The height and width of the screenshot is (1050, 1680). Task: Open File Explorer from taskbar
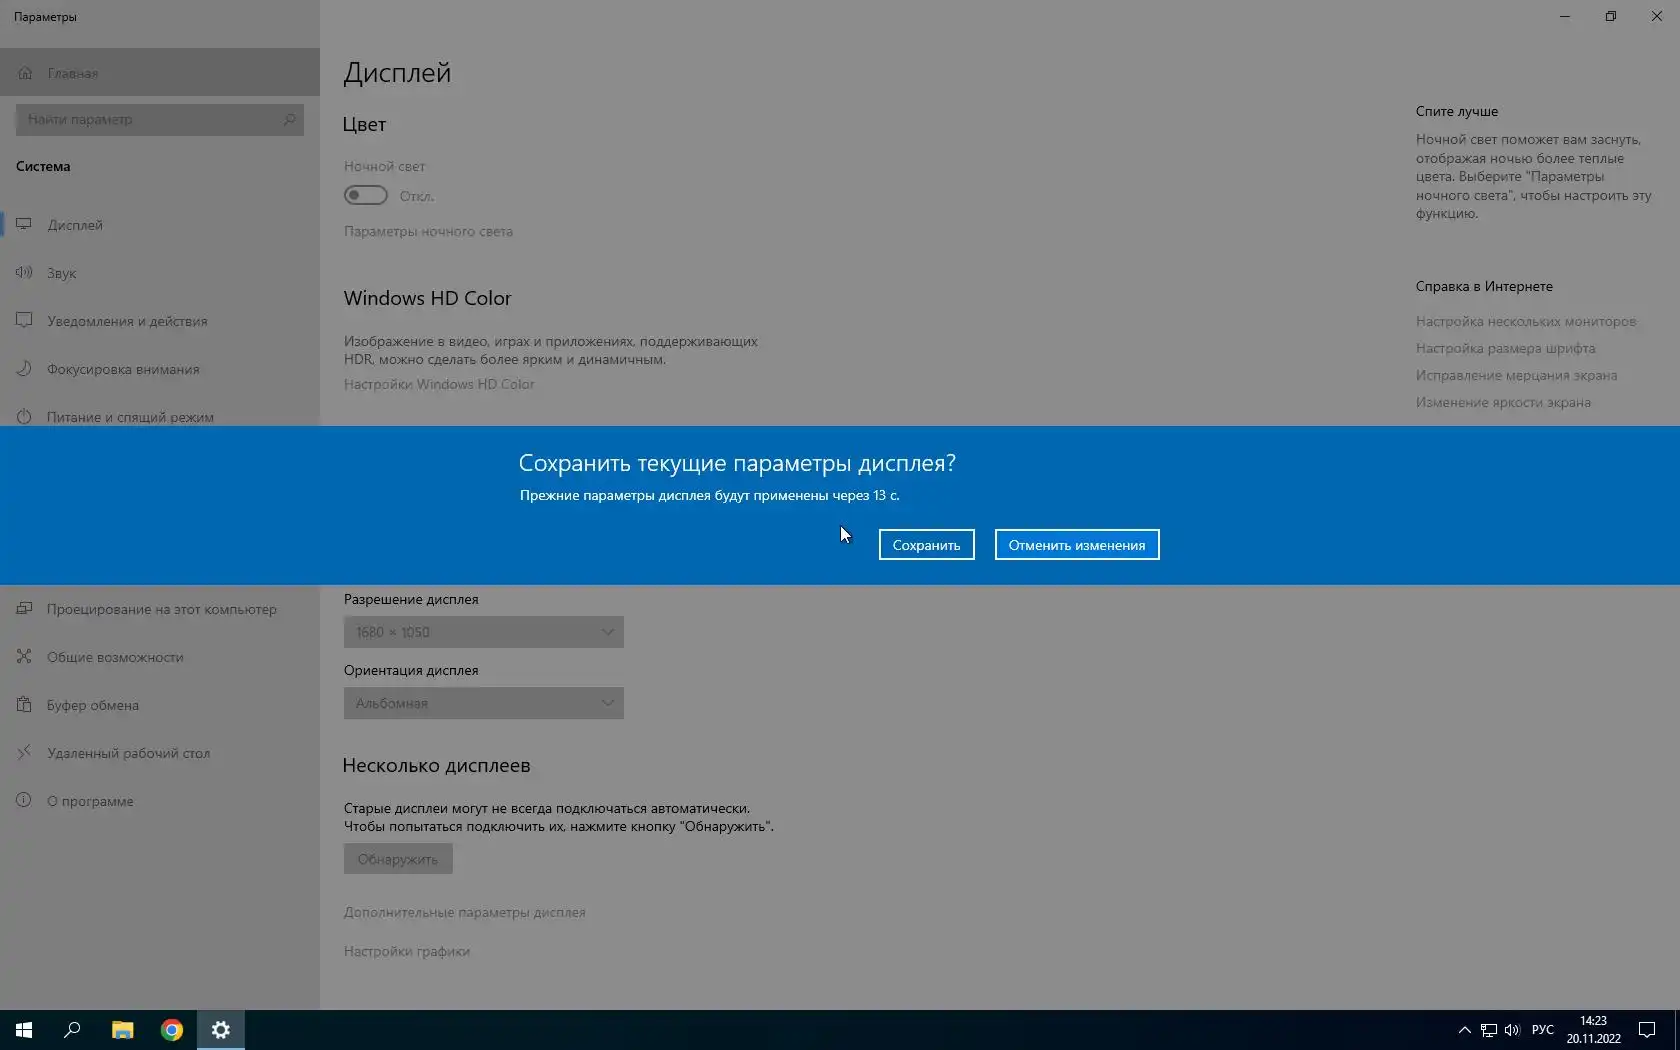pyautogui.click(x=122, y=1030)
